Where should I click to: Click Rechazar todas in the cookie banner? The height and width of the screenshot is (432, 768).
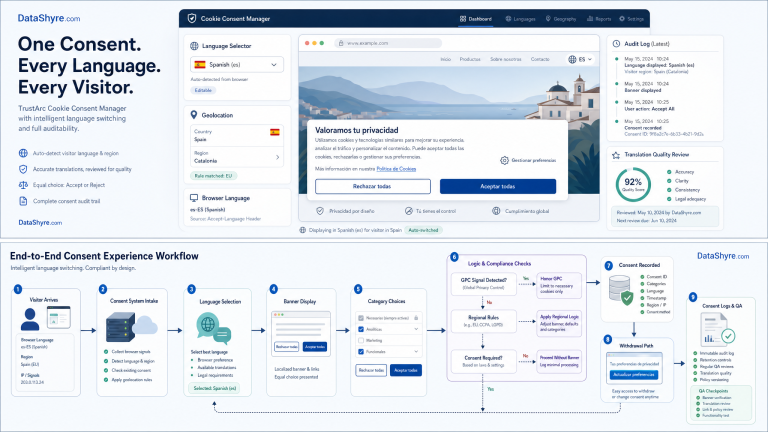coord(373,187)
